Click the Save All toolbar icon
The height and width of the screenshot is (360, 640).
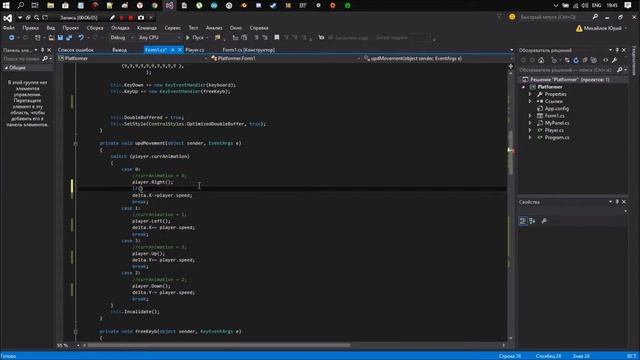point(69,38)
